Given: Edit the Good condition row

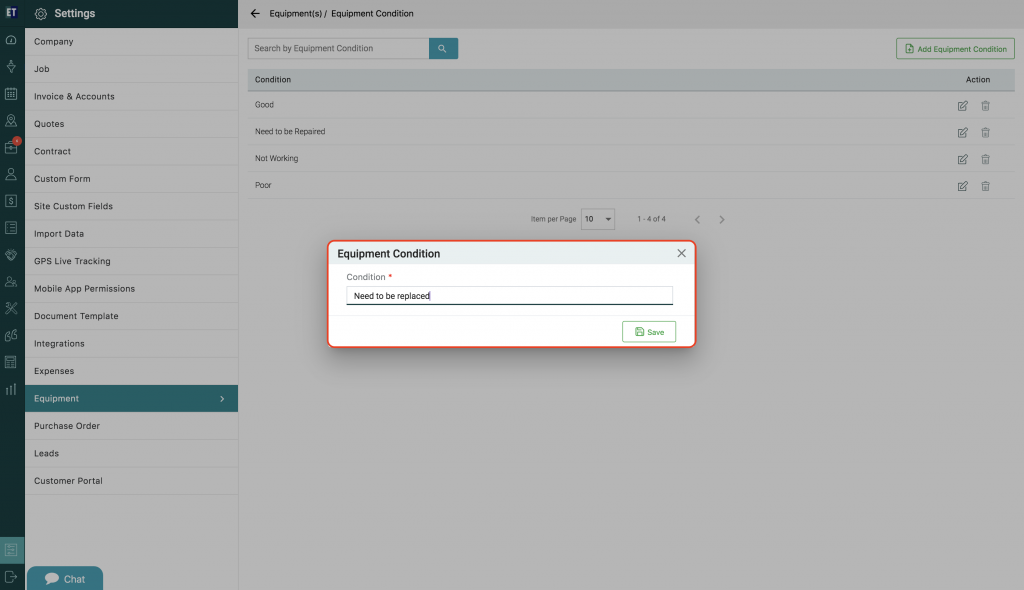Looking at the screenshot, I should click(x=963, y=105).
